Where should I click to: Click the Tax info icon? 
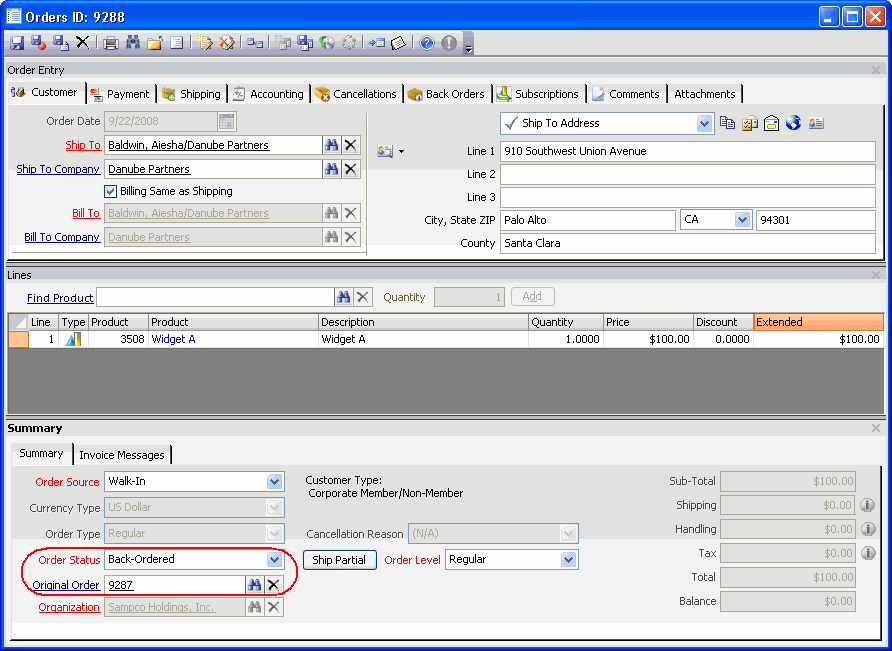pyautogui.click(x=868, y=553)
